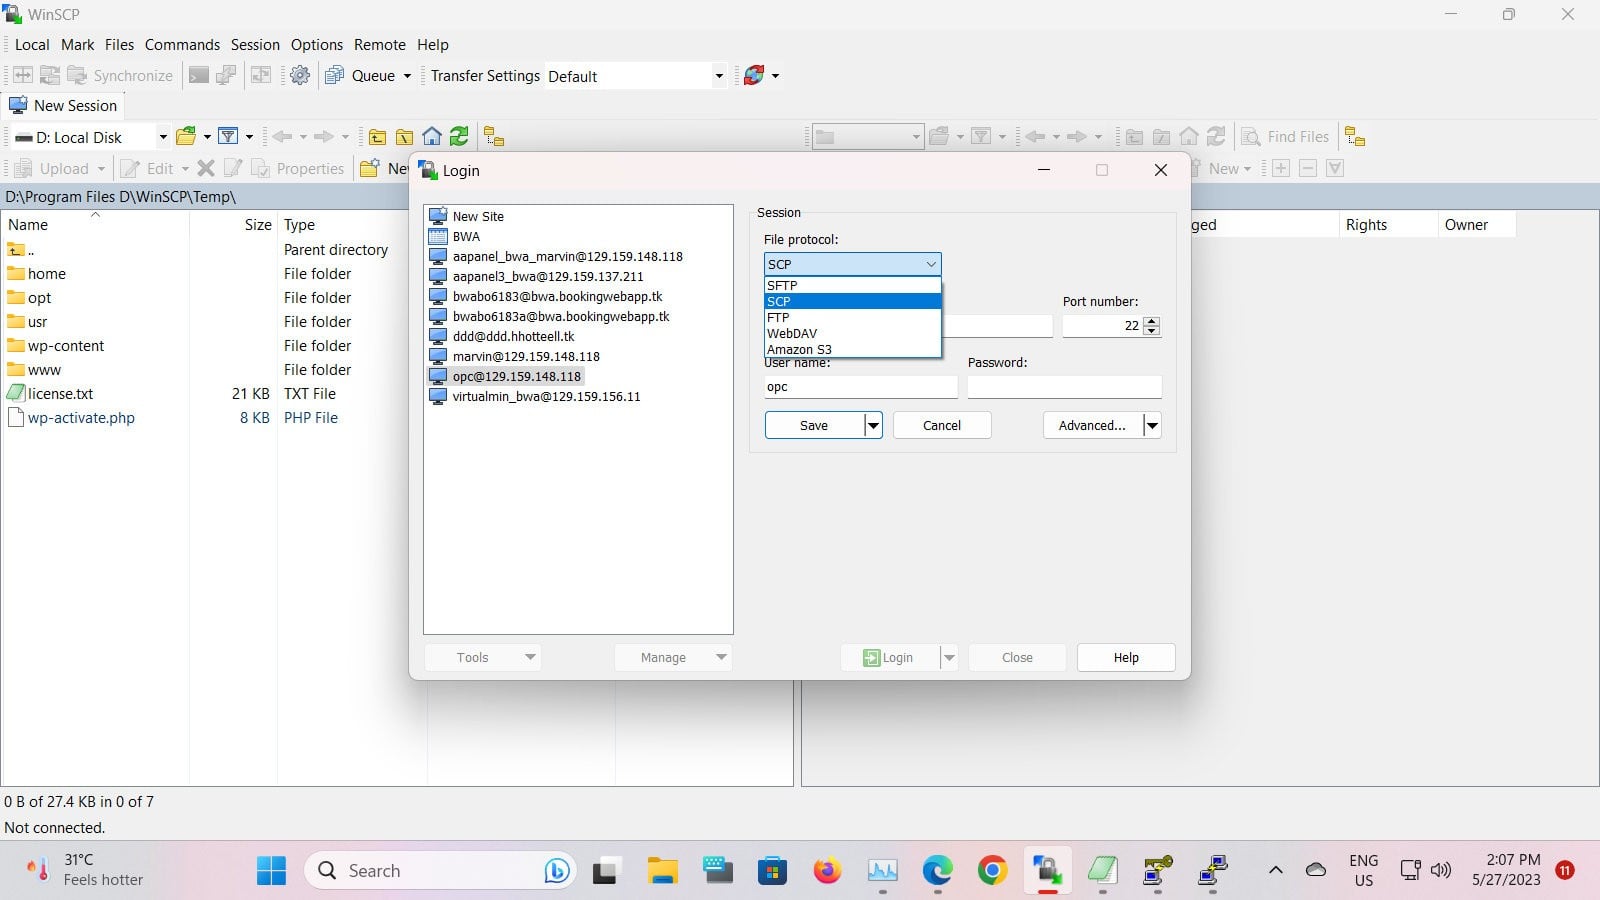1600x900 pixels.
Task: Choose SFTP from the protocol list
Action: 782,286
